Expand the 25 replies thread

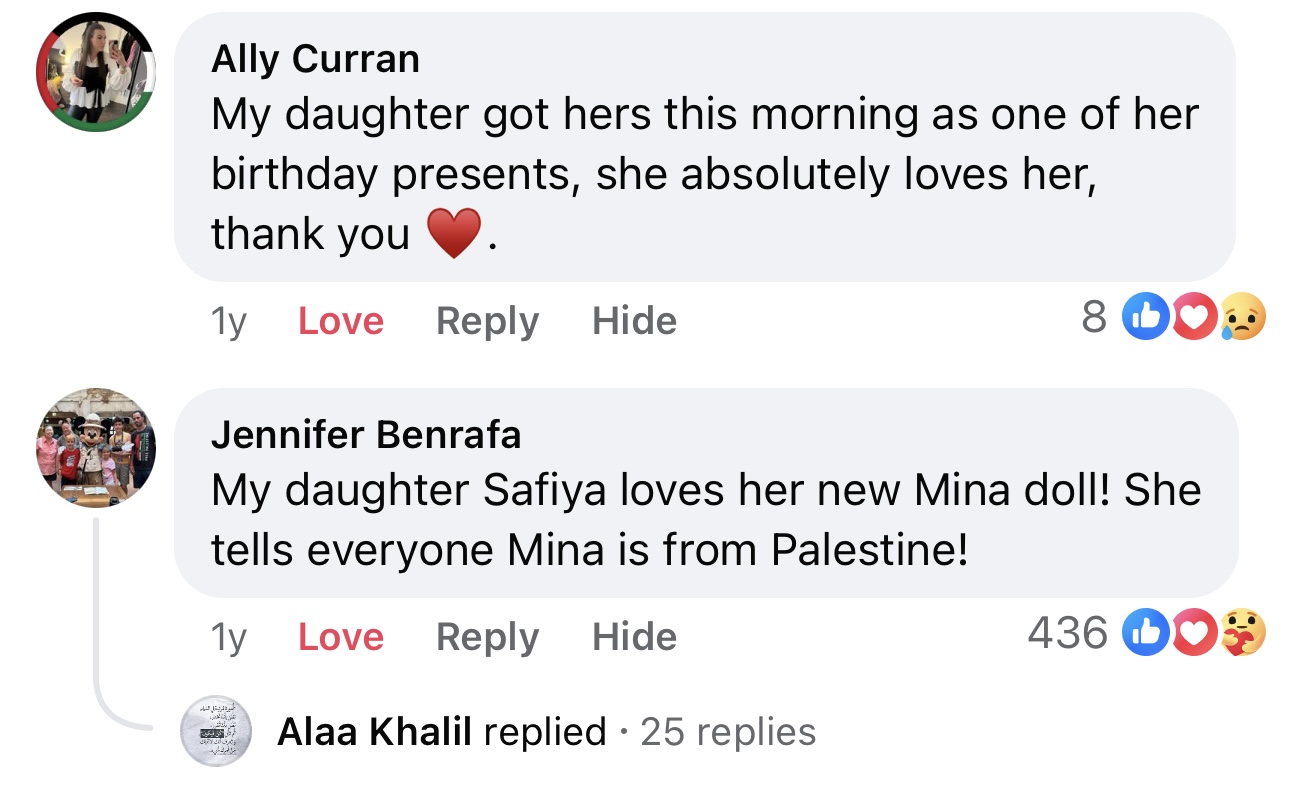pyautogui.click(x=728, y=732)
